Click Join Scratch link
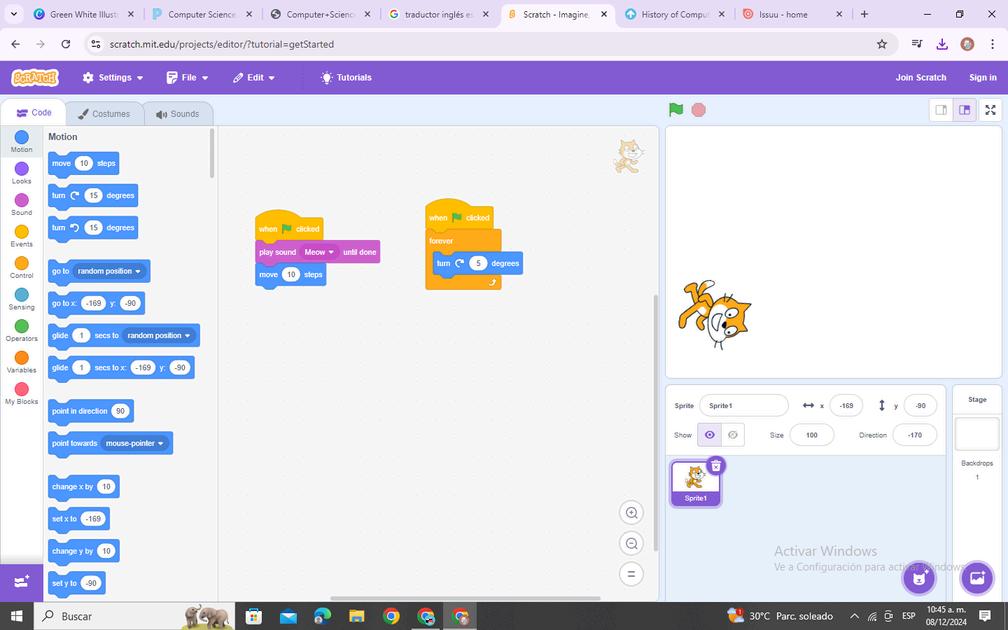This screenshot has height=630, width=1008. pos(921,77)
